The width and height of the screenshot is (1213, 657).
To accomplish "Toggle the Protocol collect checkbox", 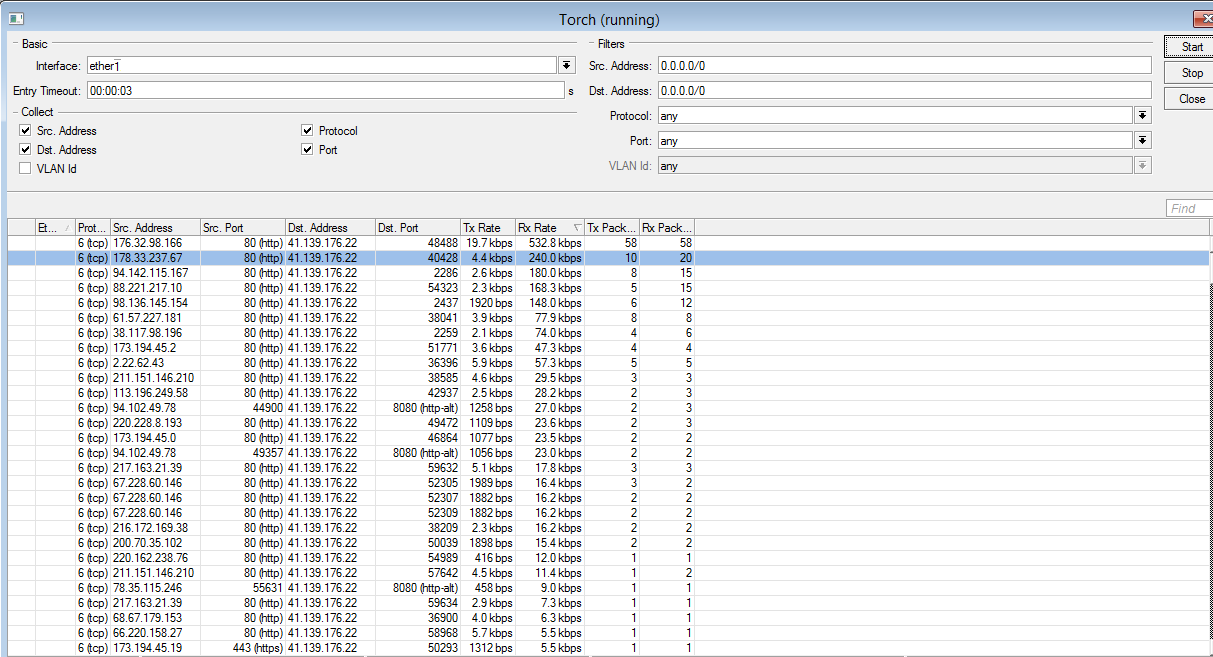I will [308, 131].
